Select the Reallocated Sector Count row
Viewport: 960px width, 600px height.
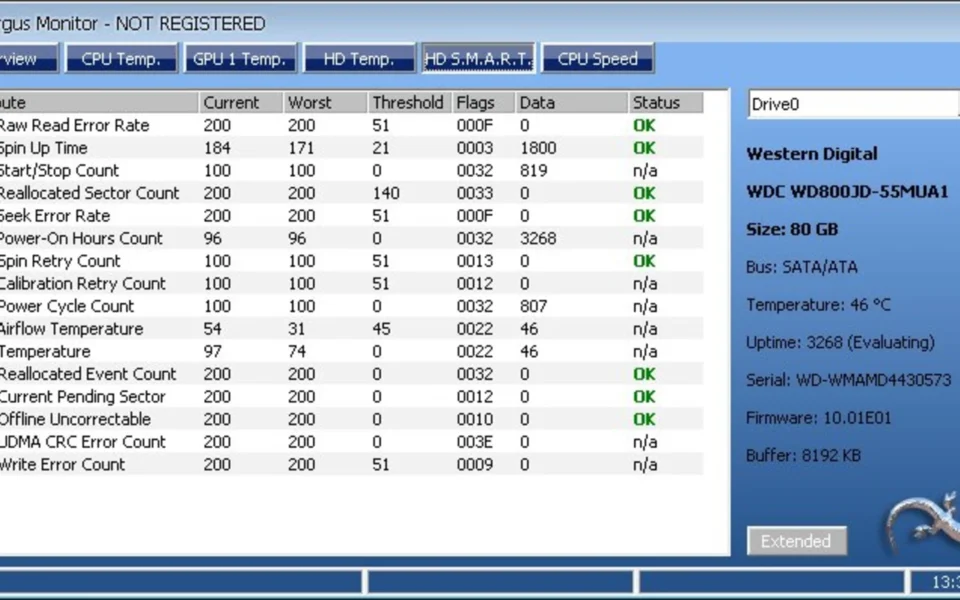[x=351, y=193]
